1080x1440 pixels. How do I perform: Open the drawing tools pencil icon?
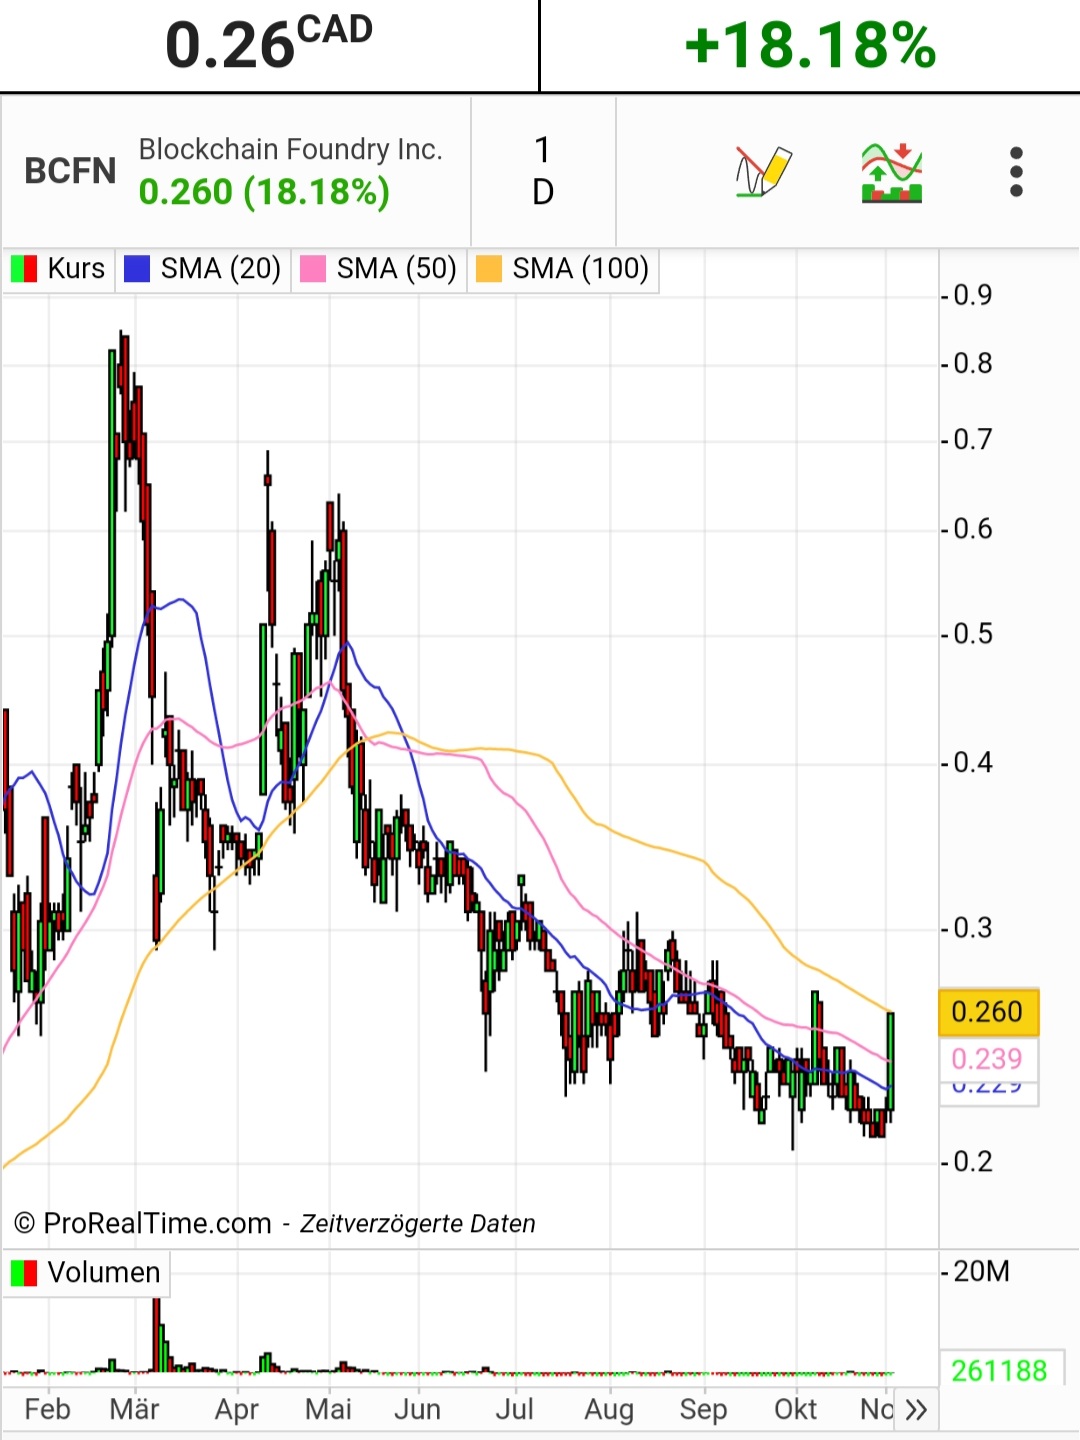tap(764, 172)
